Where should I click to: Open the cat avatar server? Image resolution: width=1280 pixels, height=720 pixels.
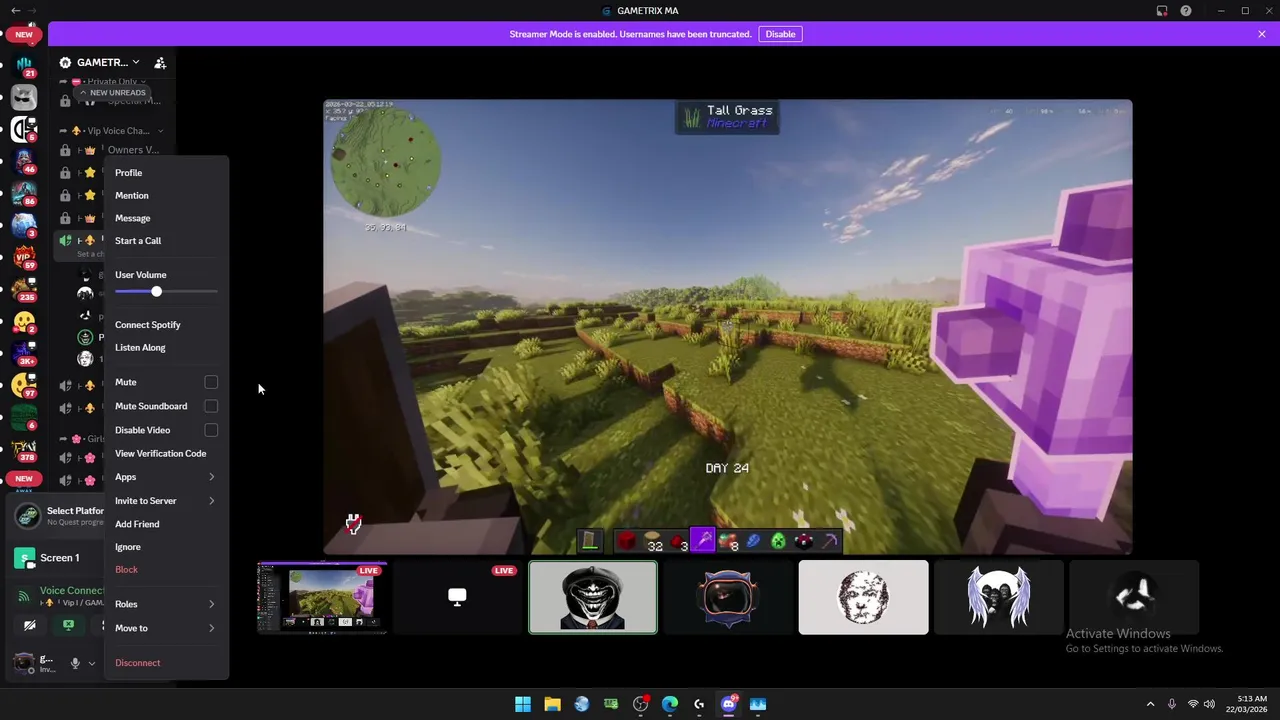pyautogui.click(x=24, y=97)
